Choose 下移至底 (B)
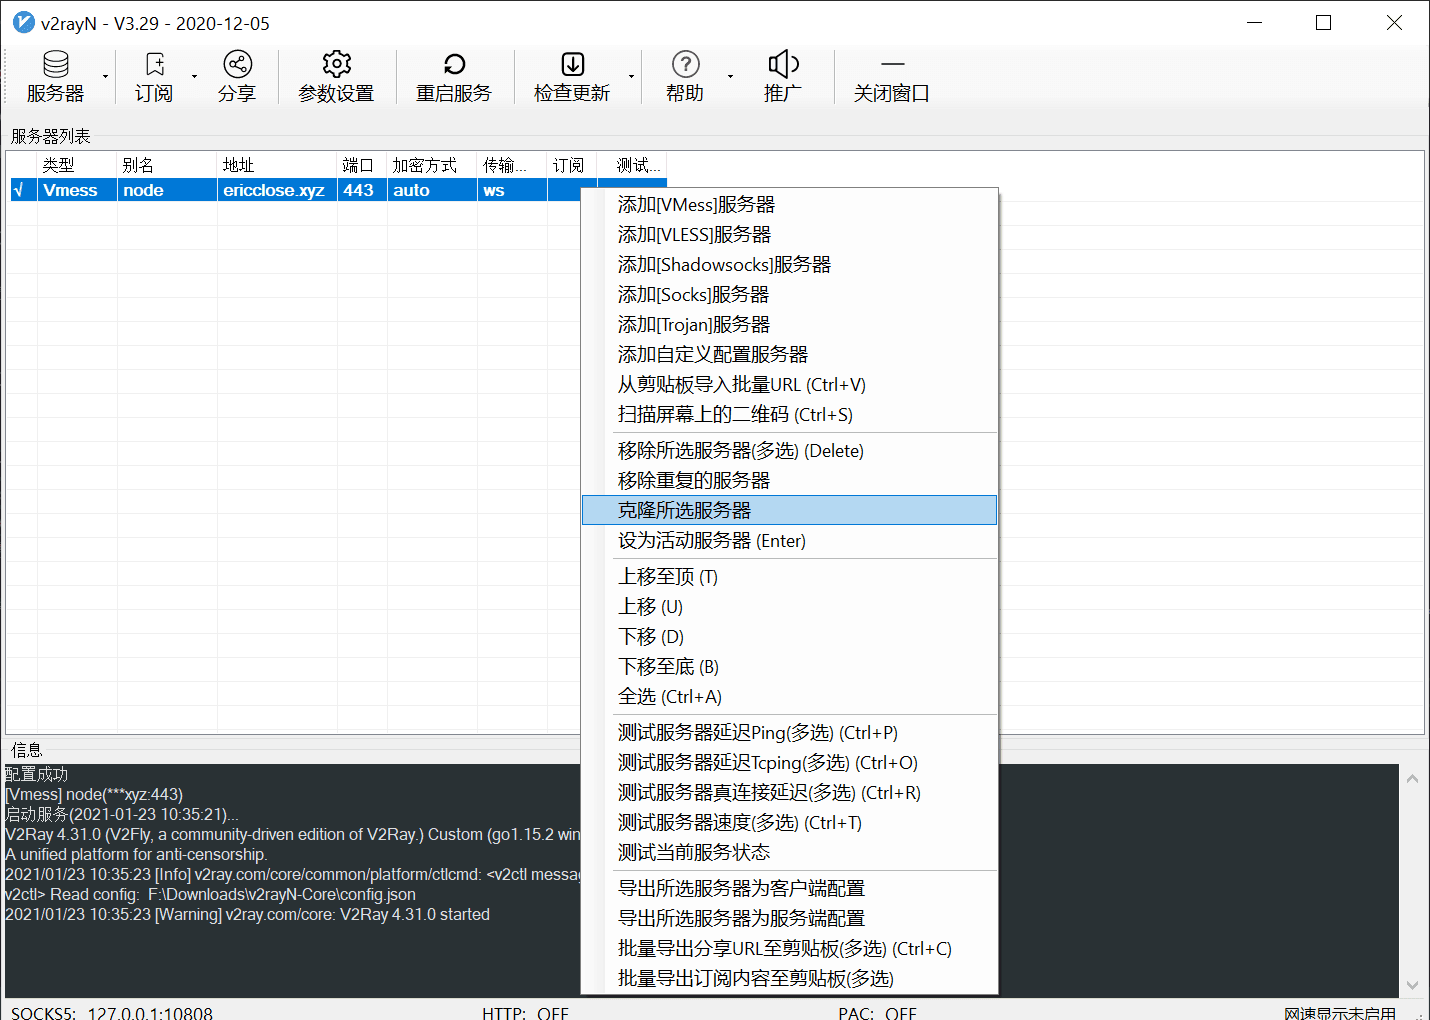The height and width of the screenshot is (1020, 1430). click(789, 667)
